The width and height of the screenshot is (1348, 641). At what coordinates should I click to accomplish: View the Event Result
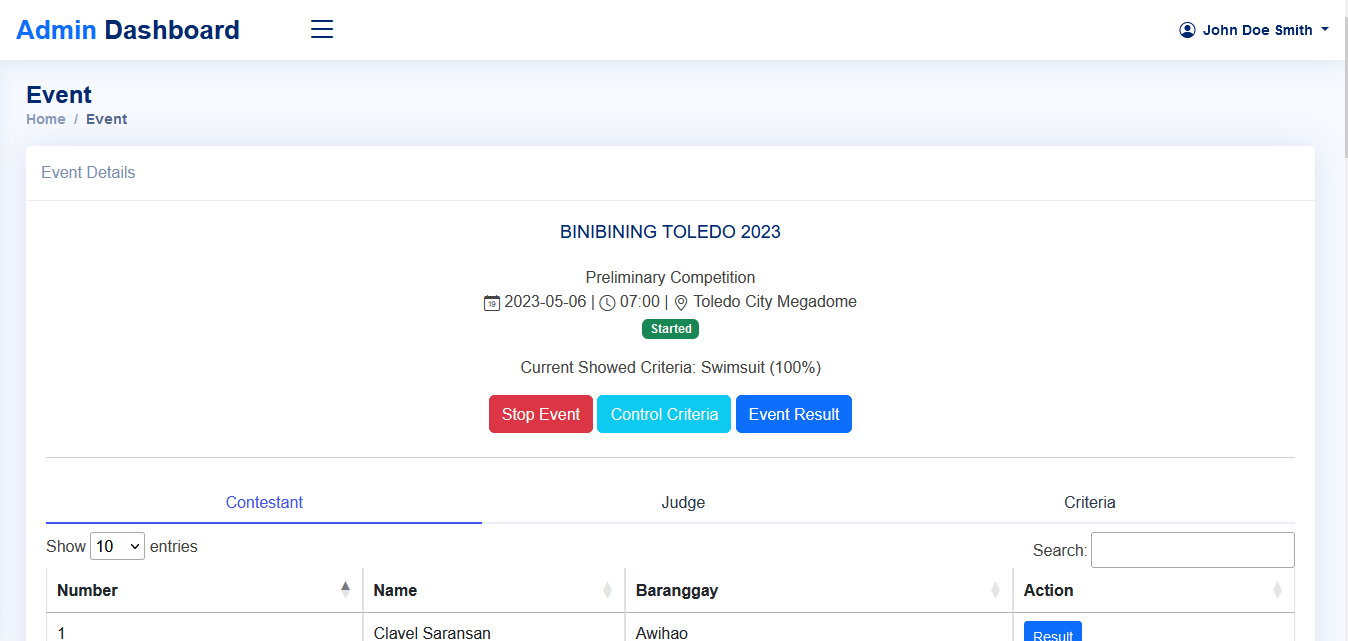pos(793,414)
